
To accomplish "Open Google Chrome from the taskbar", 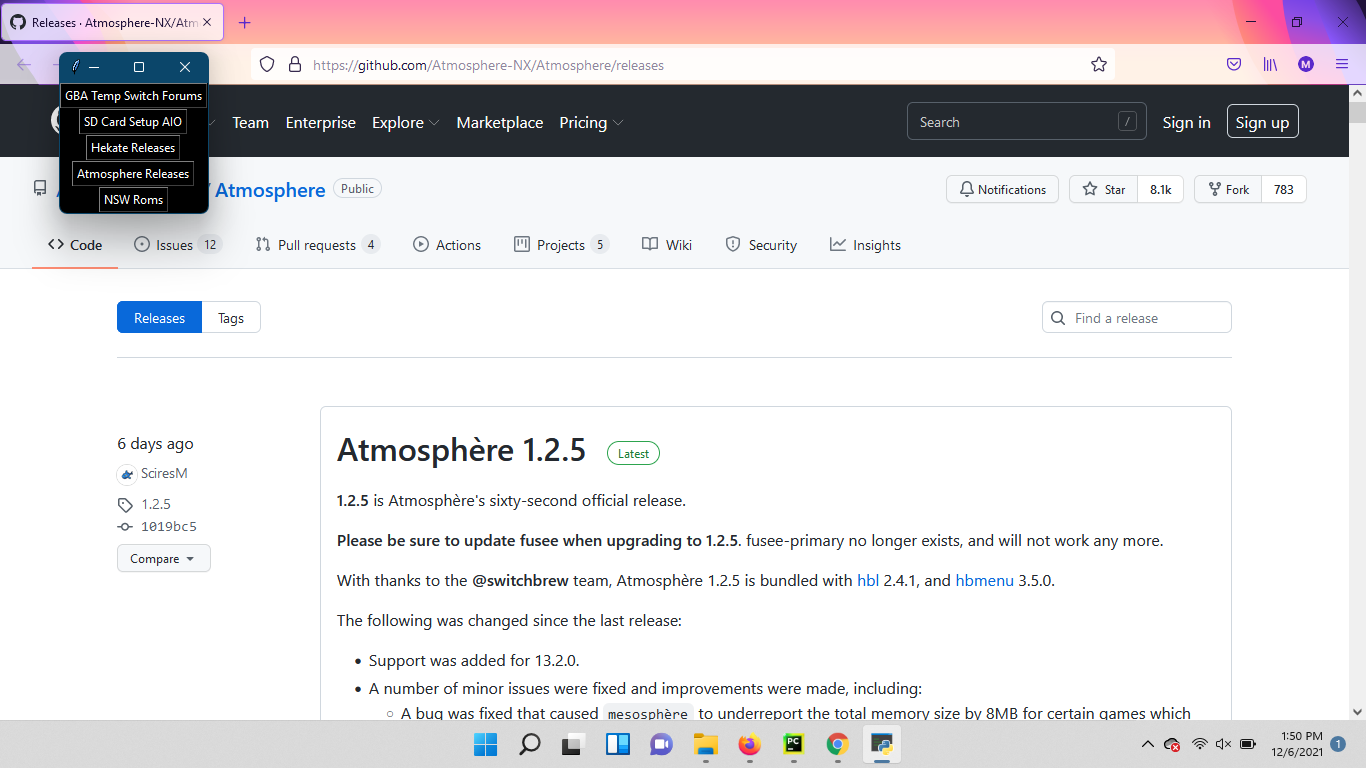I will 837,744.
